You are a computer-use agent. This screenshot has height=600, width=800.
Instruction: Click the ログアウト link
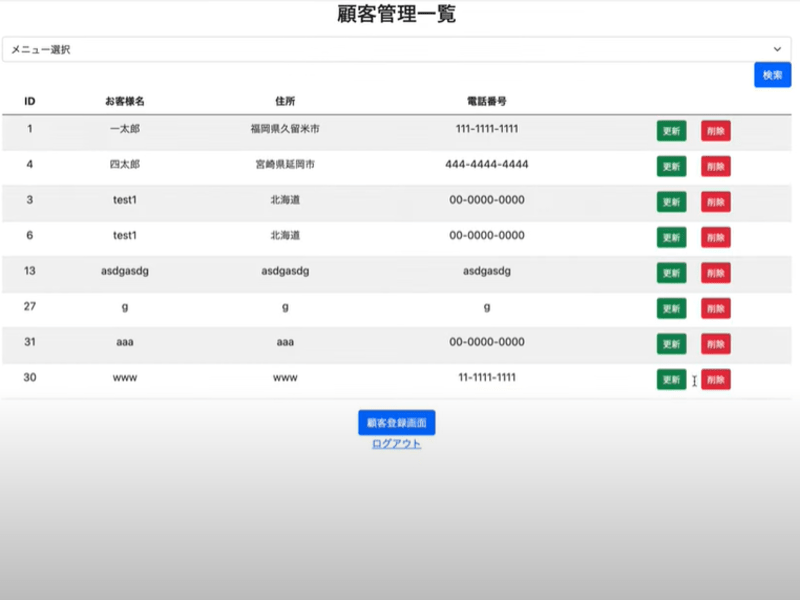pyautogui.click(x=396, y=444)
